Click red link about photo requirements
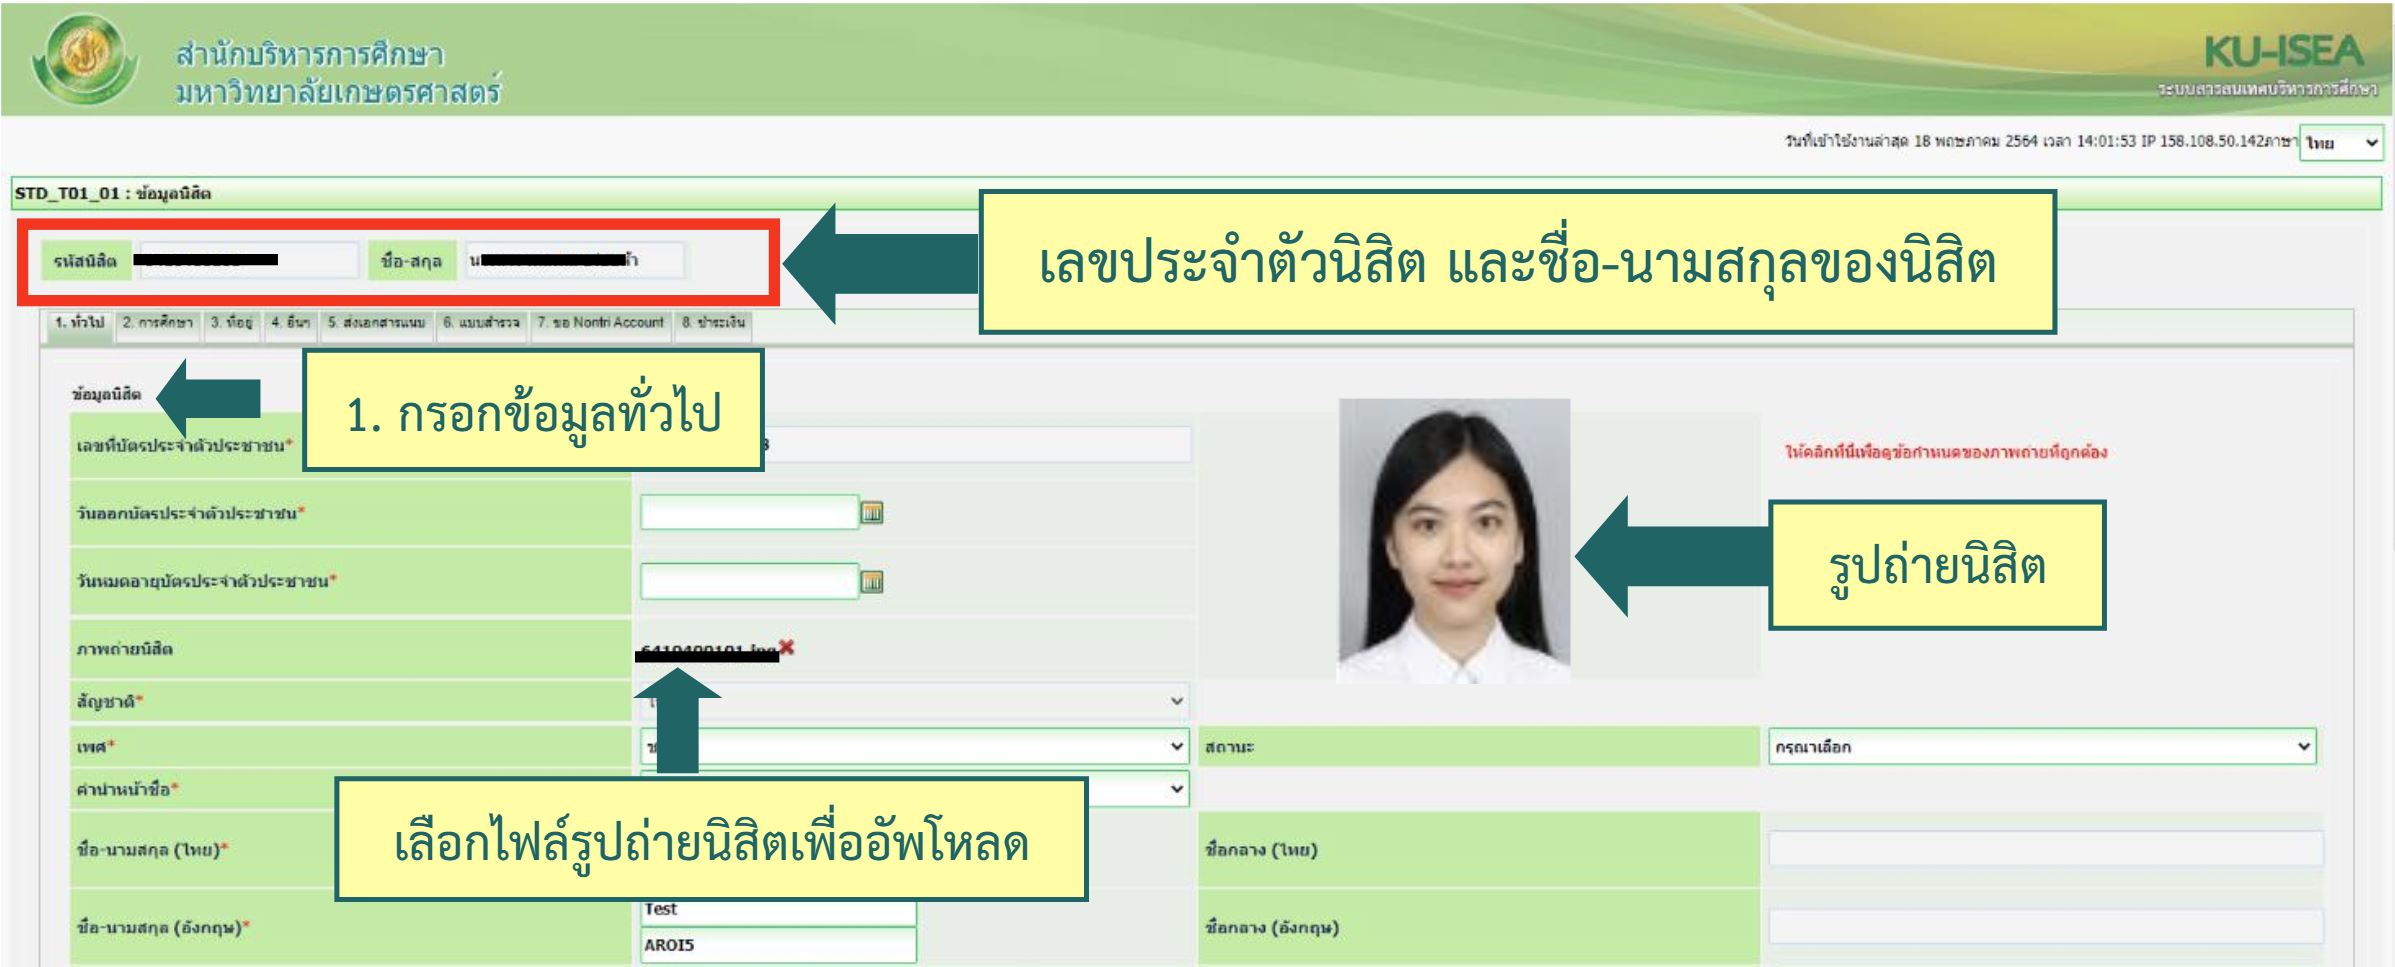This screenshot has height=967, width=2395. (1945, 452)
